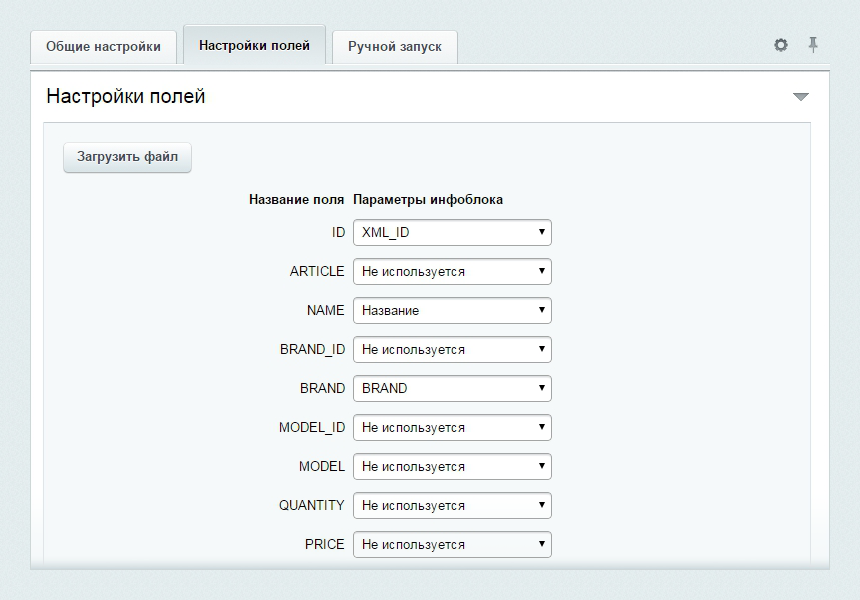Viewport: 860px width, 600px height.
Task: Switch to the Общие настройки tab
Action: pos(103,47)
